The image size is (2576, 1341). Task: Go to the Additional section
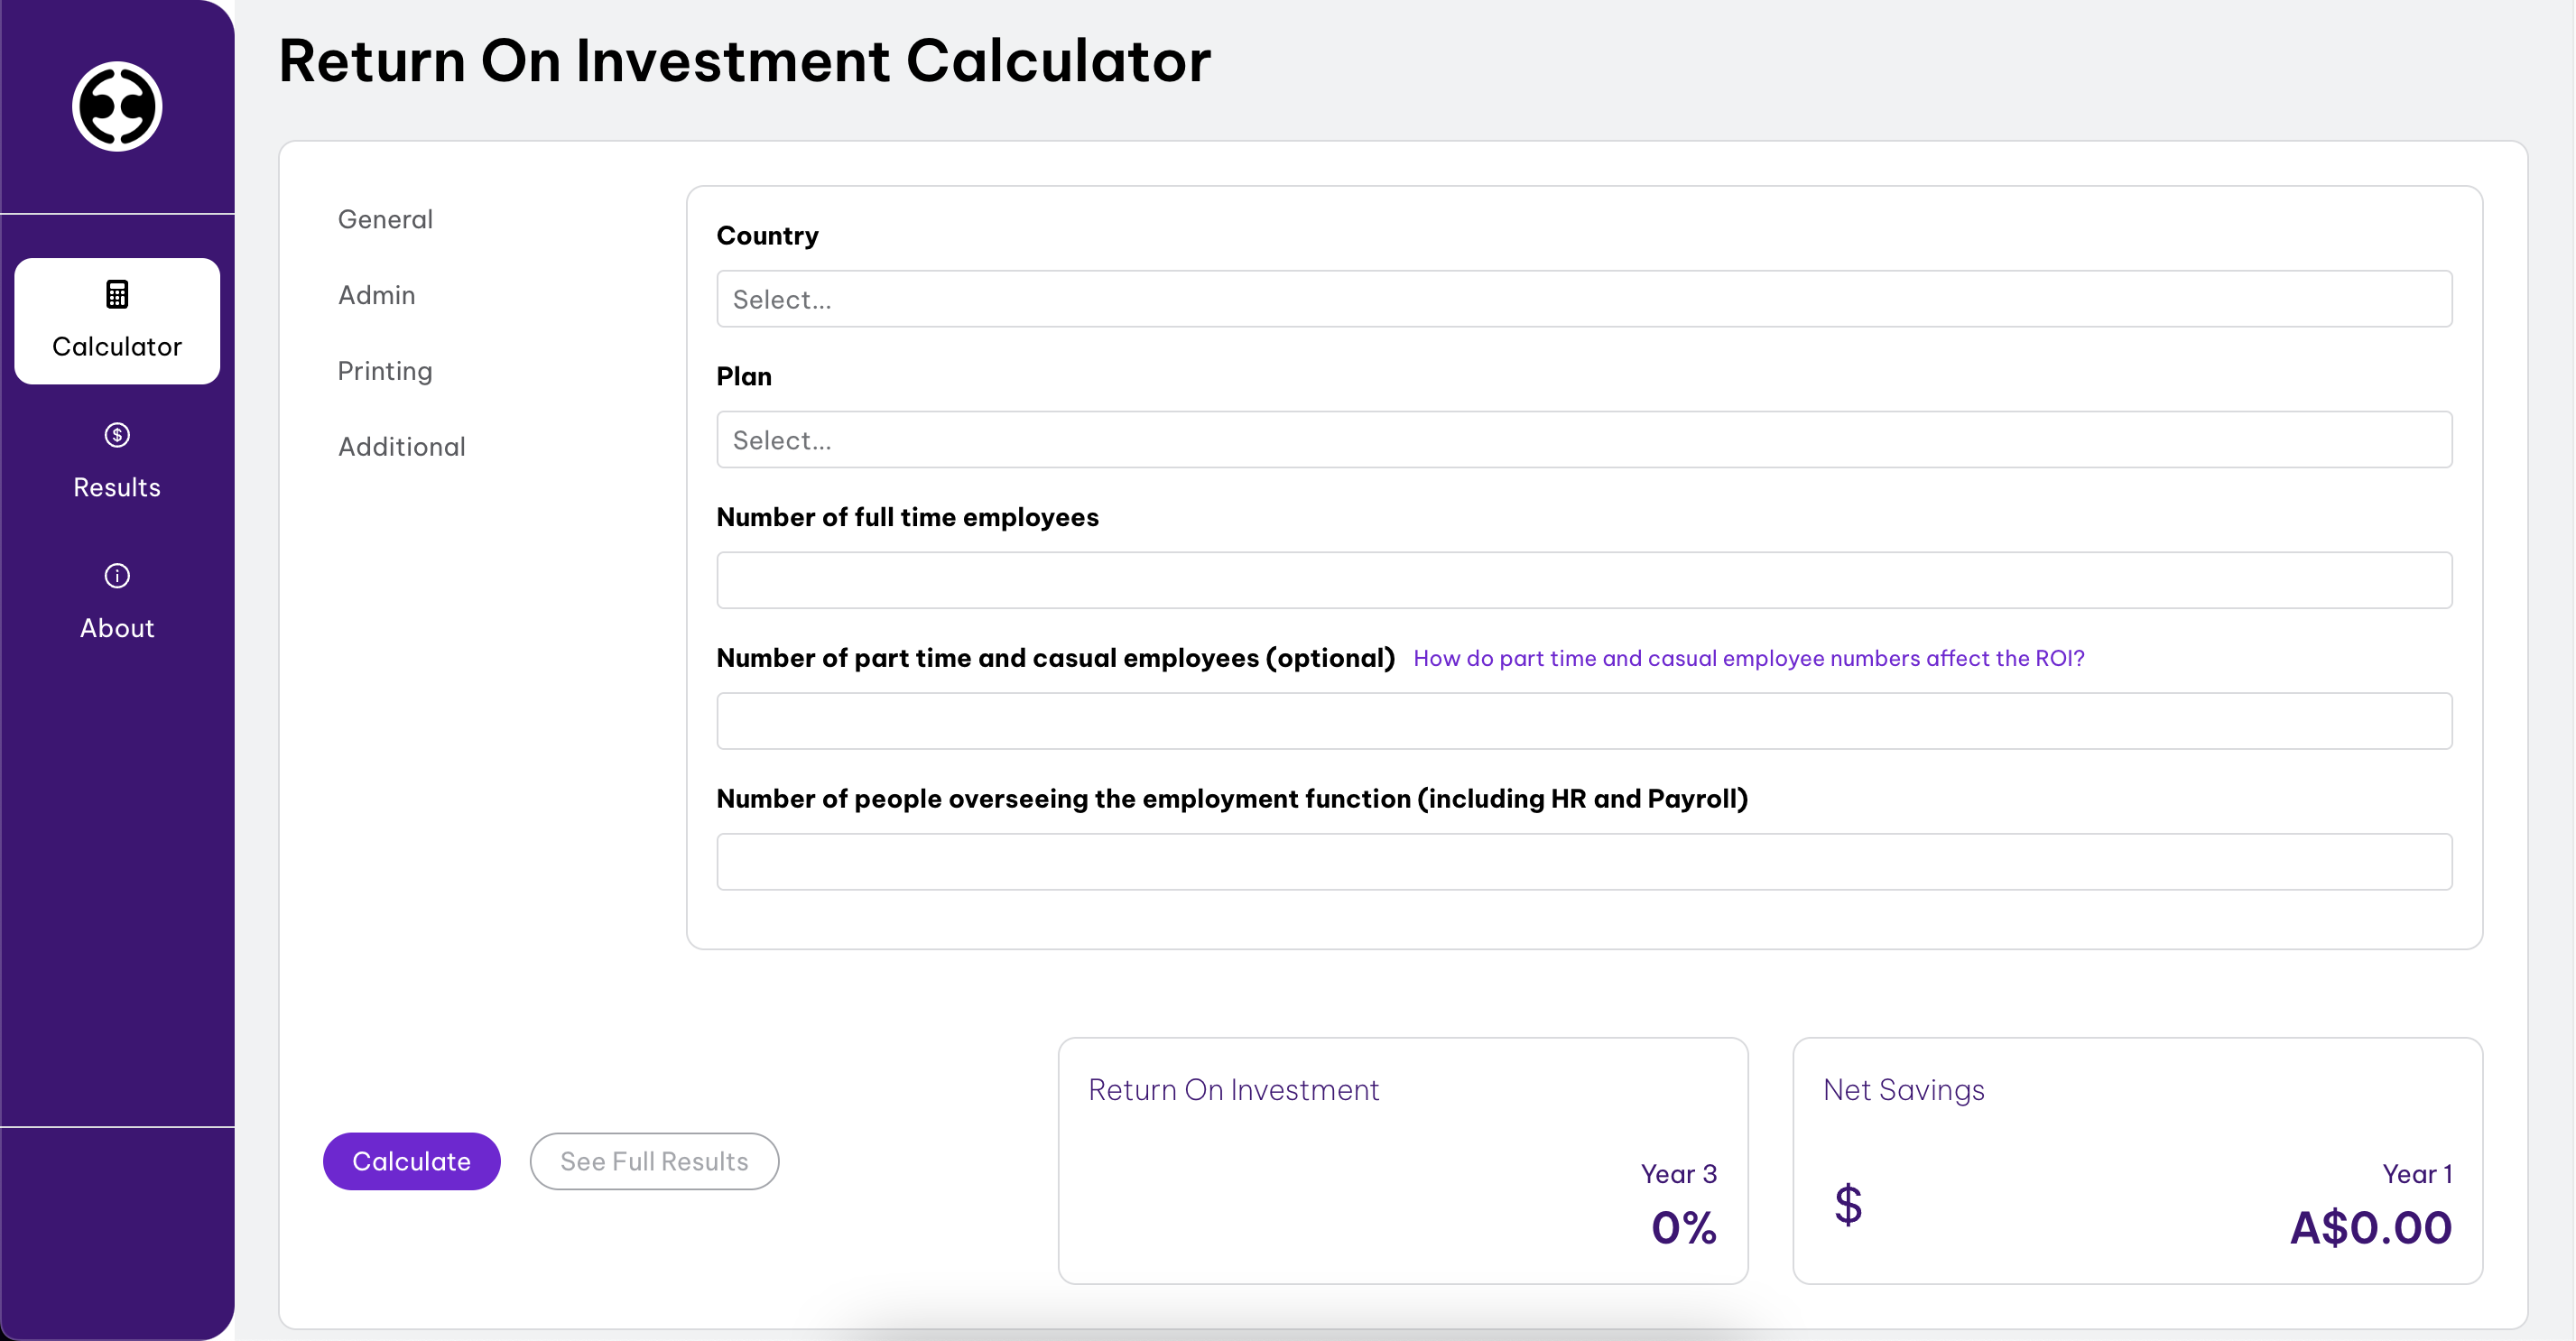point(402,447)
